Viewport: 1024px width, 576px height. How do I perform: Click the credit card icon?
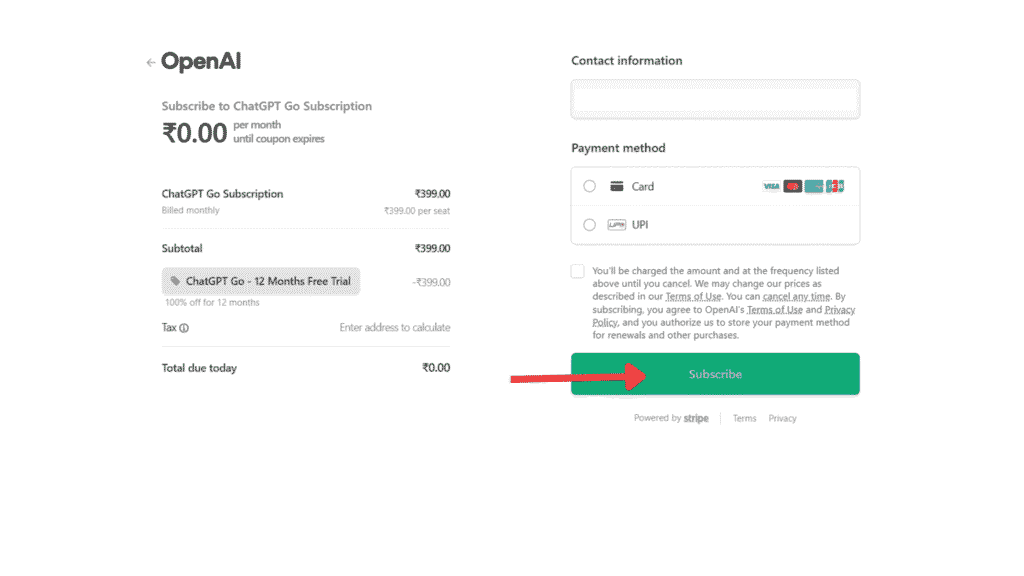[x=617, y=186]
